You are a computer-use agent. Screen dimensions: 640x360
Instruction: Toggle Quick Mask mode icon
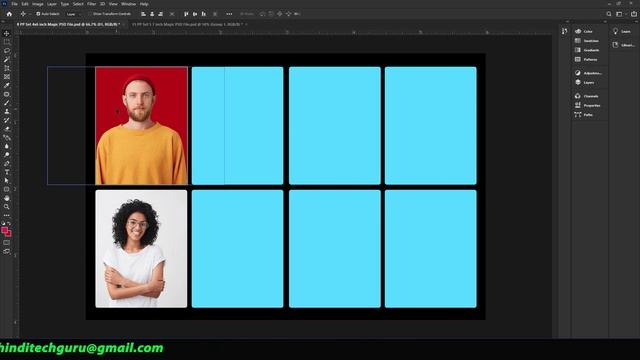(x=7, y=242)
